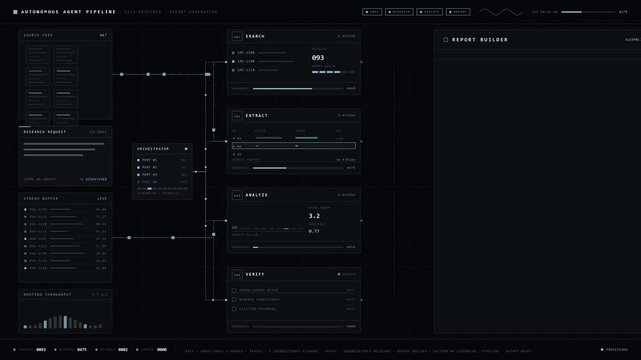Click the 093 value in Search panel
The width and height of the screenshot is (641, 360).
[x=318, y=58]
